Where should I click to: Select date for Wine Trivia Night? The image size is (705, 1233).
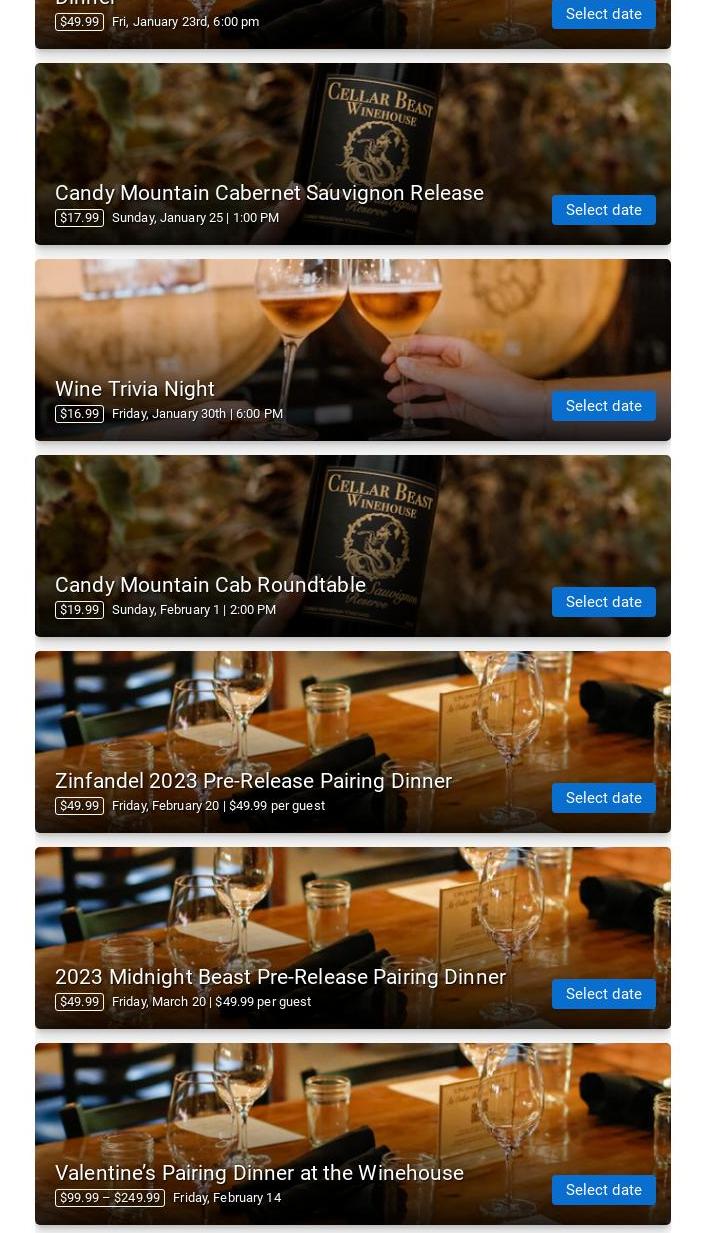603,406
